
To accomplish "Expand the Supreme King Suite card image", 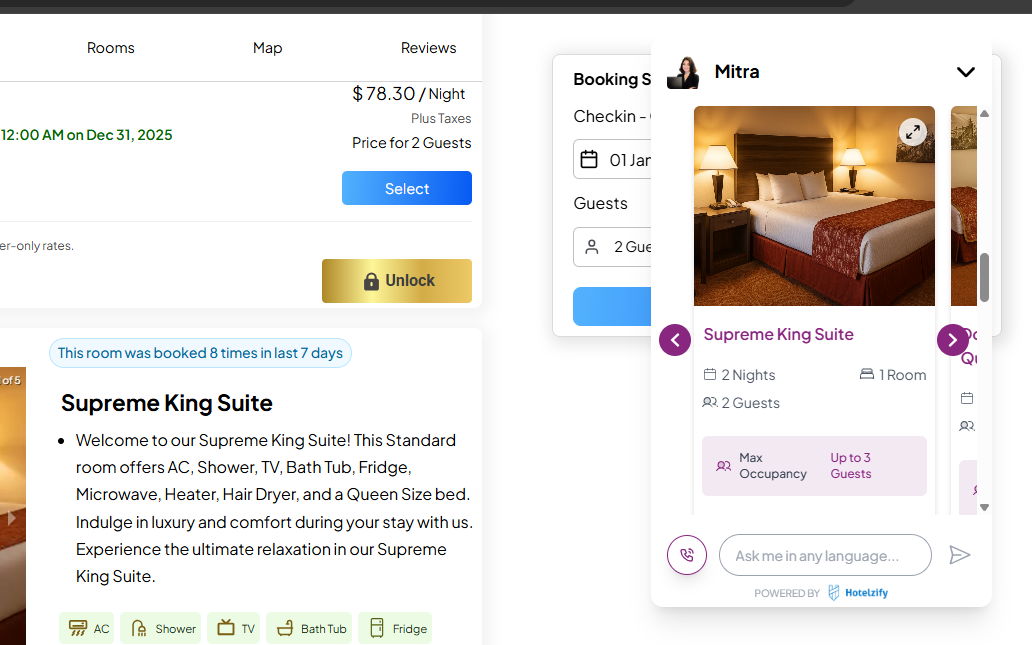I will coord(912,132).
